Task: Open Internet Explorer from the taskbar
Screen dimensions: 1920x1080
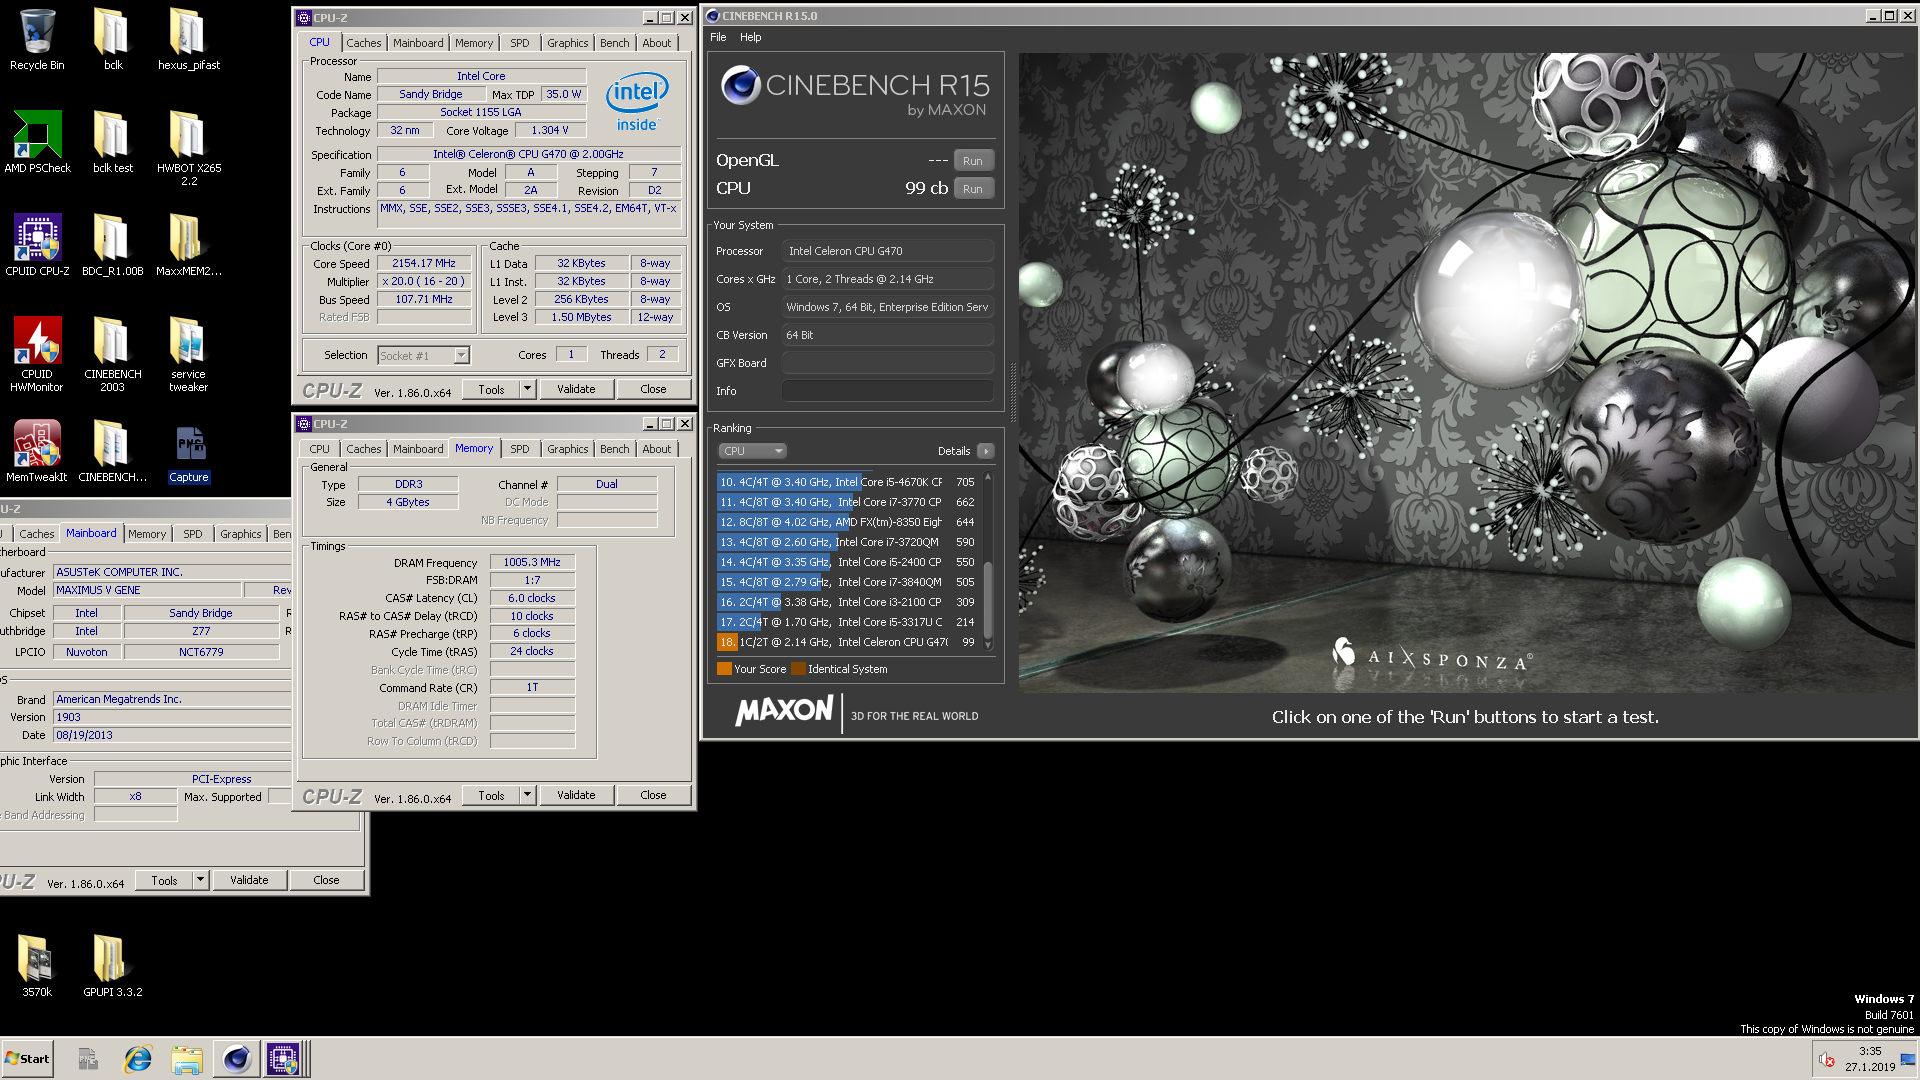Action: pos(137,1059)
